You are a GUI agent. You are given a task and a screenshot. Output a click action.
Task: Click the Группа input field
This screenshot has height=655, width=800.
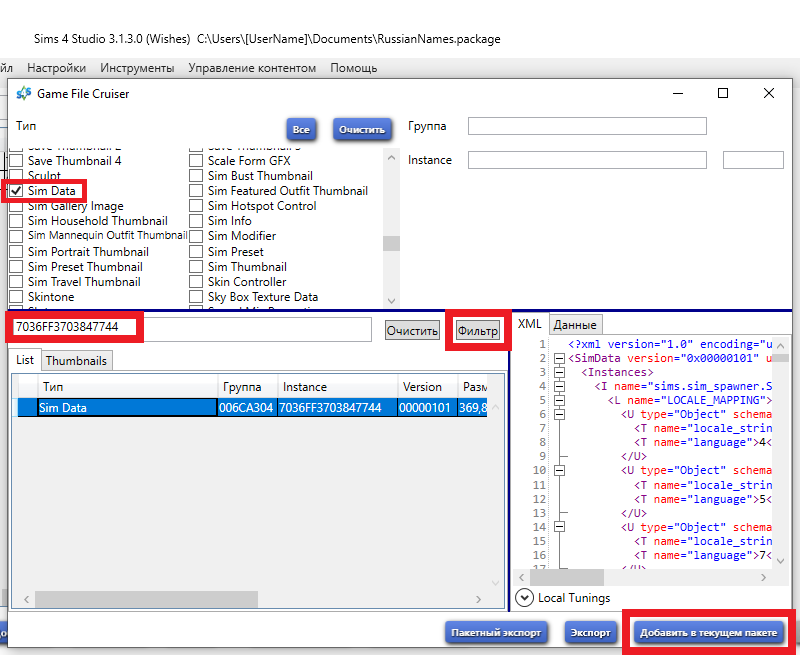pyautogui.click(x=586, y=126)
